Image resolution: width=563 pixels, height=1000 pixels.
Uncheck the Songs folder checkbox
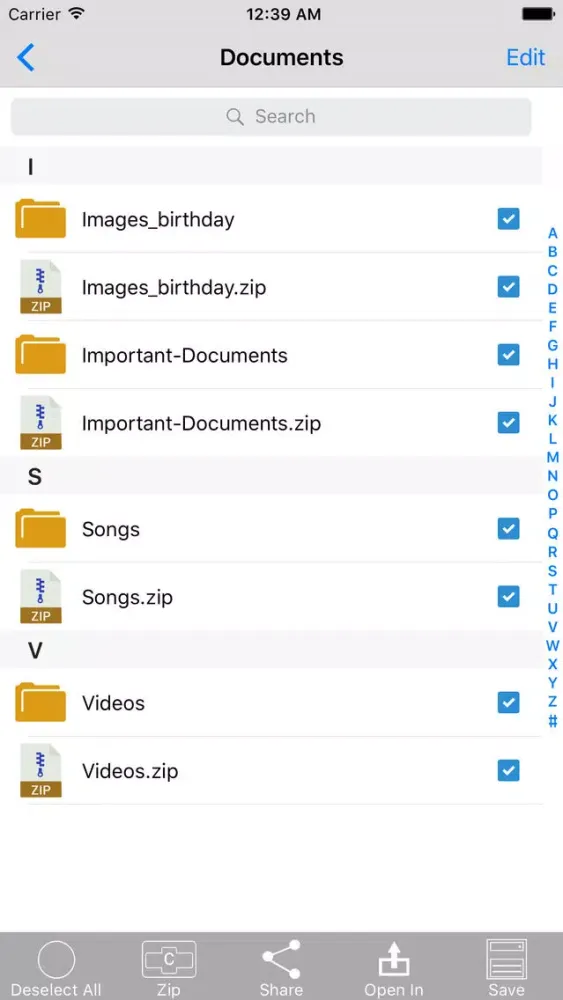[x=508, y=529]
